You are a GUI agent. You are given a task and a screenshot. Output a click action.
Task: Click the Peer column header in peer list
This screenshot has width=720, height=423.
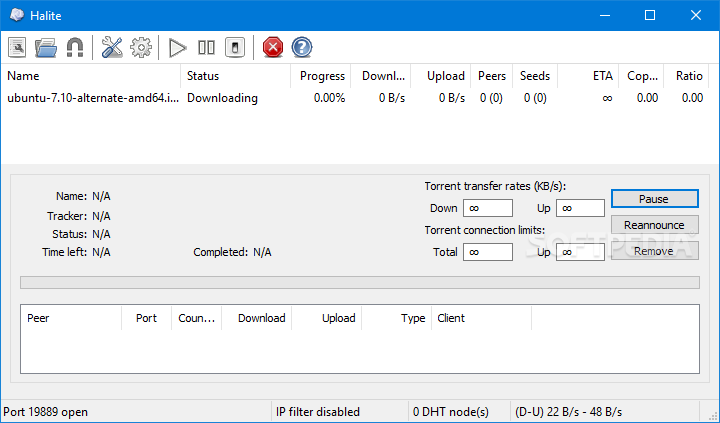[71, 318]
